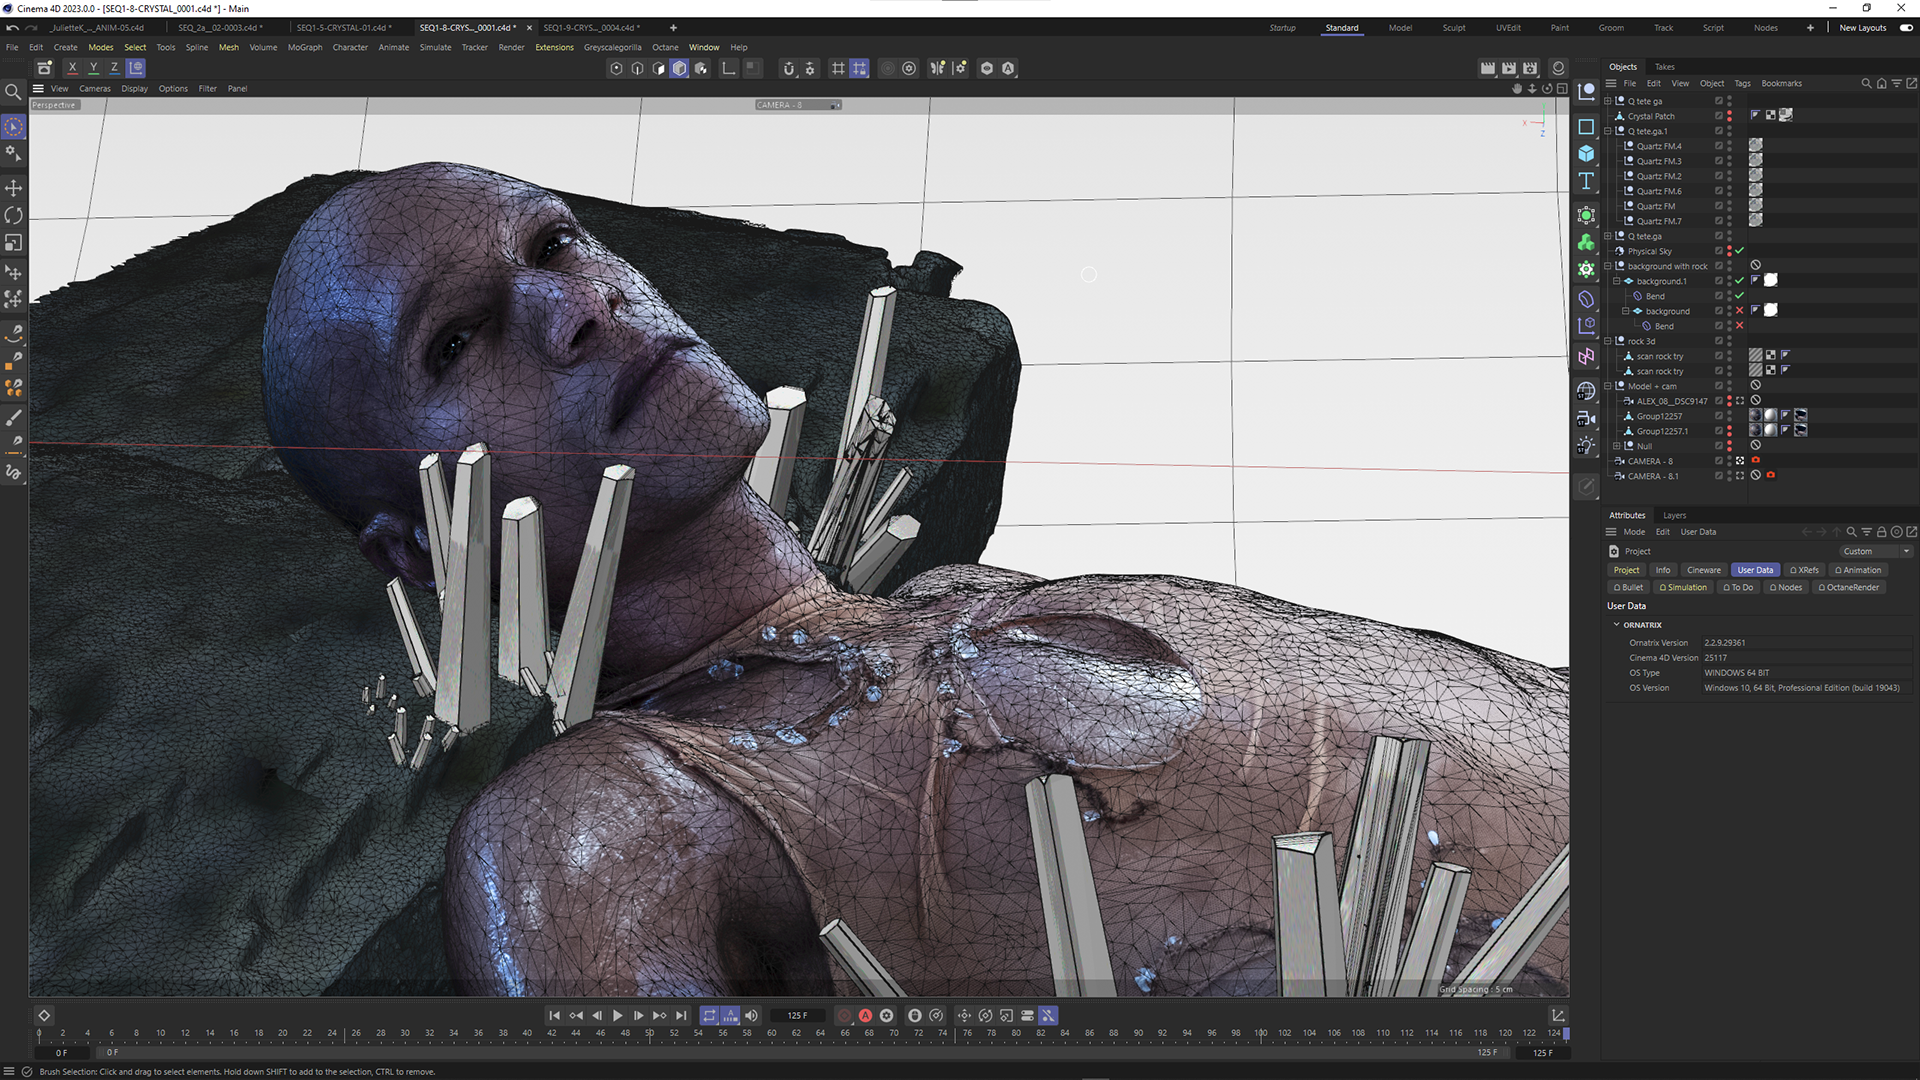The width and height of the screenshot is (1920, 1080).
Task: Expand the Null object hierarchy
Action: pyautogui.click(x=1617, y=446)
